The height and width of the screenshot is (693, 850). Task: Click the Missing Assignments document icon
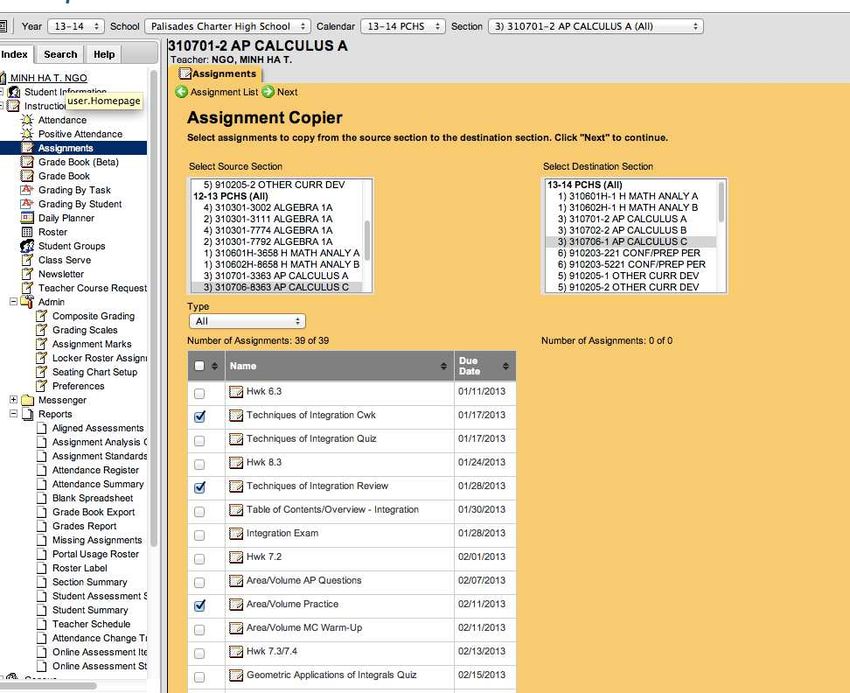tap(41, 540)
